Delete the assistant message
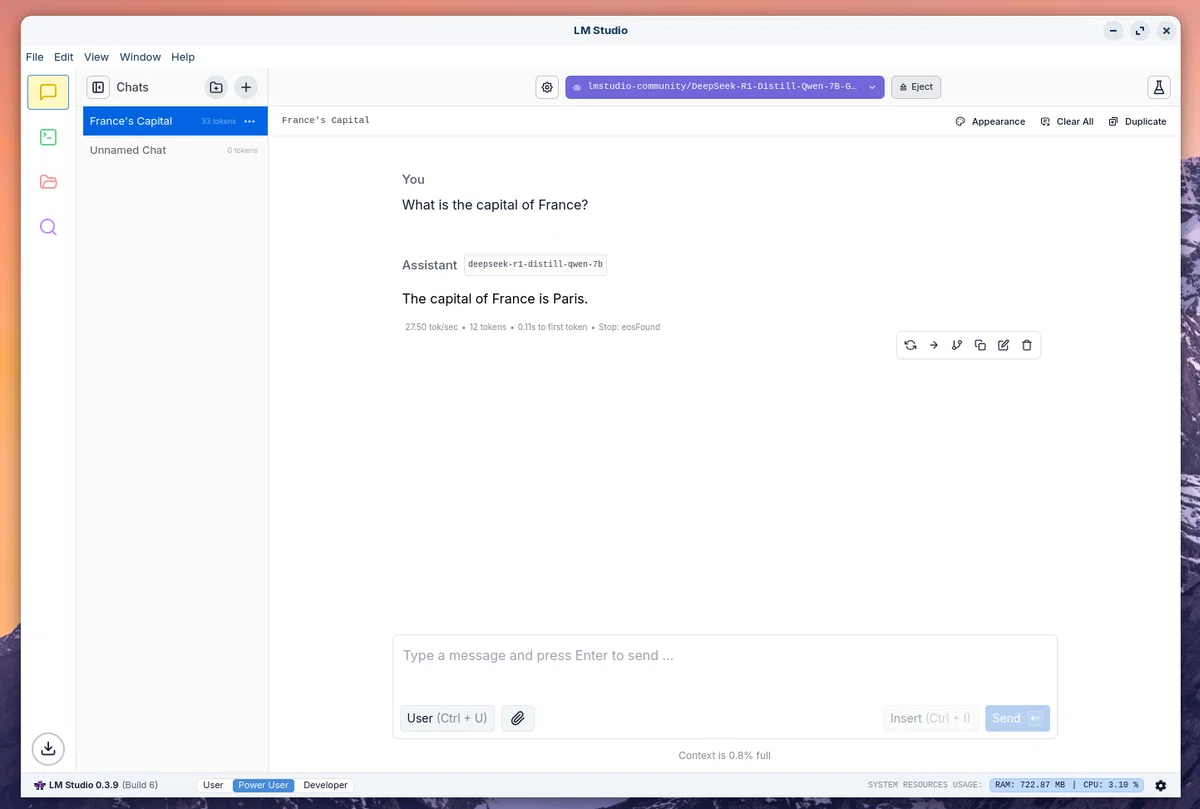Screen dimensions: 1200x809 click(x=1027, y=345)
